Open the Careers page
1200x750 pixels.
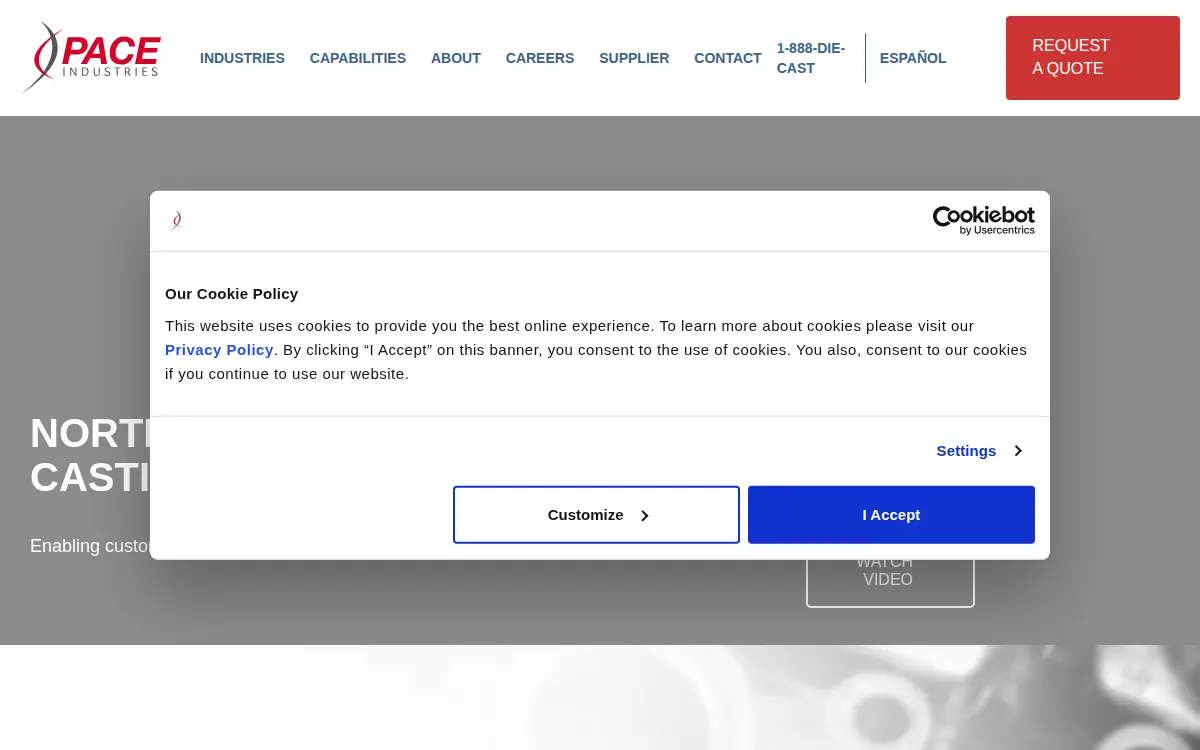click(540, 58)
